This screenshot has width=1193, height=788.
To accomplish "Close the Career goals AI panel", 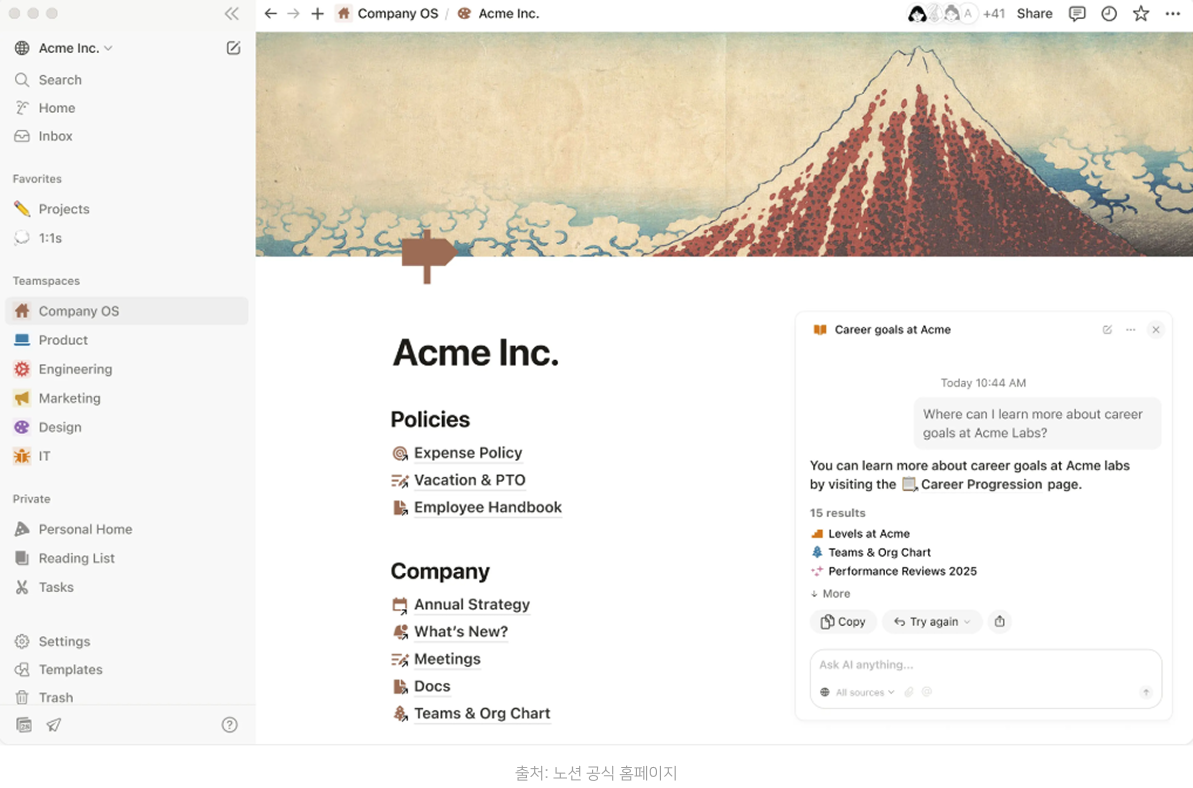I will (x=1156, y=329).
